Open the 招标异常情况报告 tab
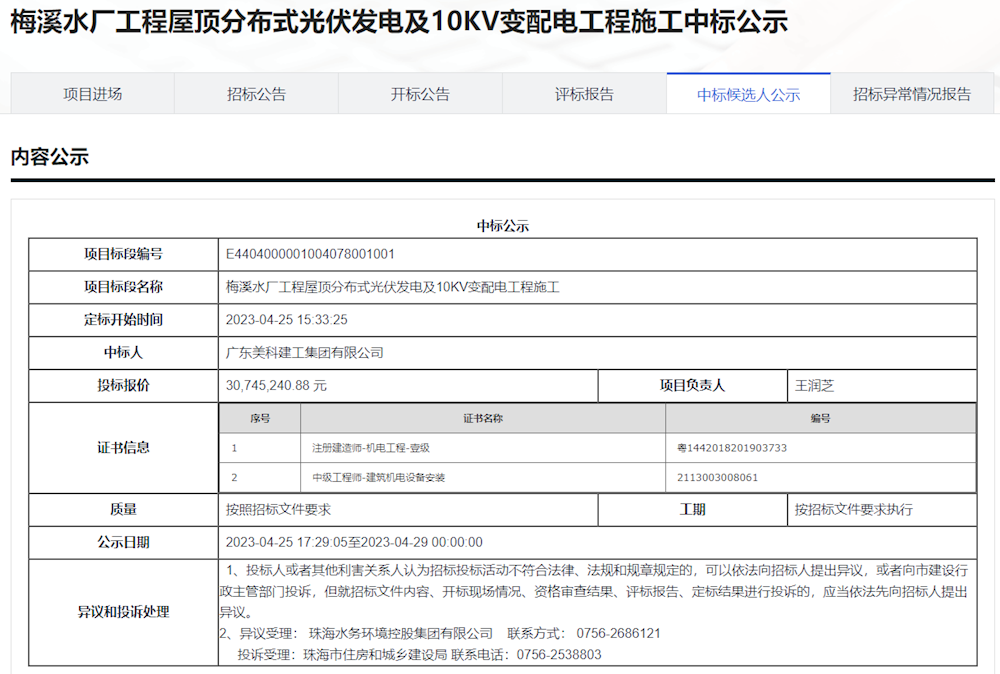Viewport: 1000px width, 674px height. pos(911,93)
